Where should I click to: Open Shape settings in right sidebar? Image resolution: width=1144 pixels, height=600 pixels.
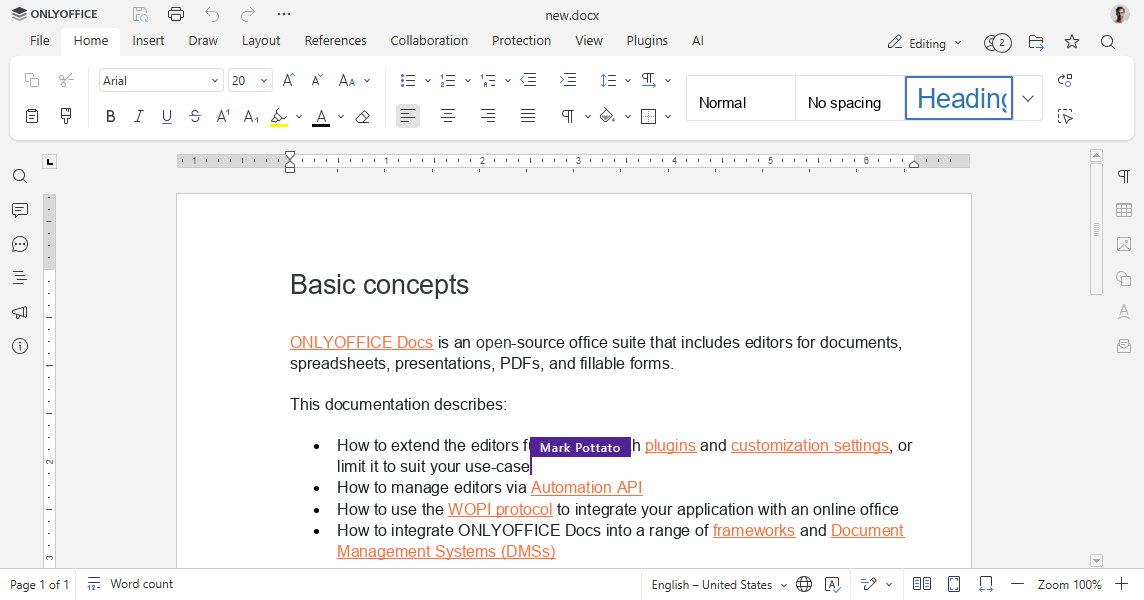[1124, 278]
